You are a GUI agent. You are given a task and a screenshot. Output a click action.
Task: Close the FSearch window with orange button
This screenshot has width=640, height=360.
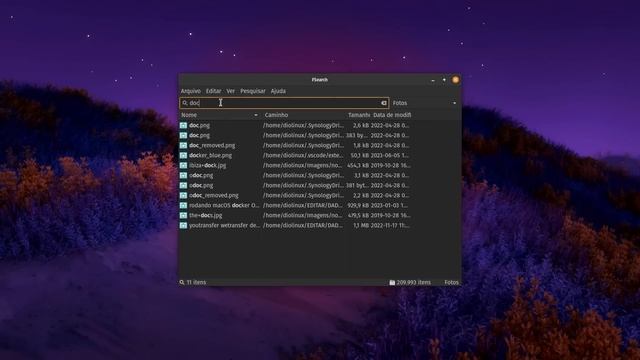click(x=456, y=80)
